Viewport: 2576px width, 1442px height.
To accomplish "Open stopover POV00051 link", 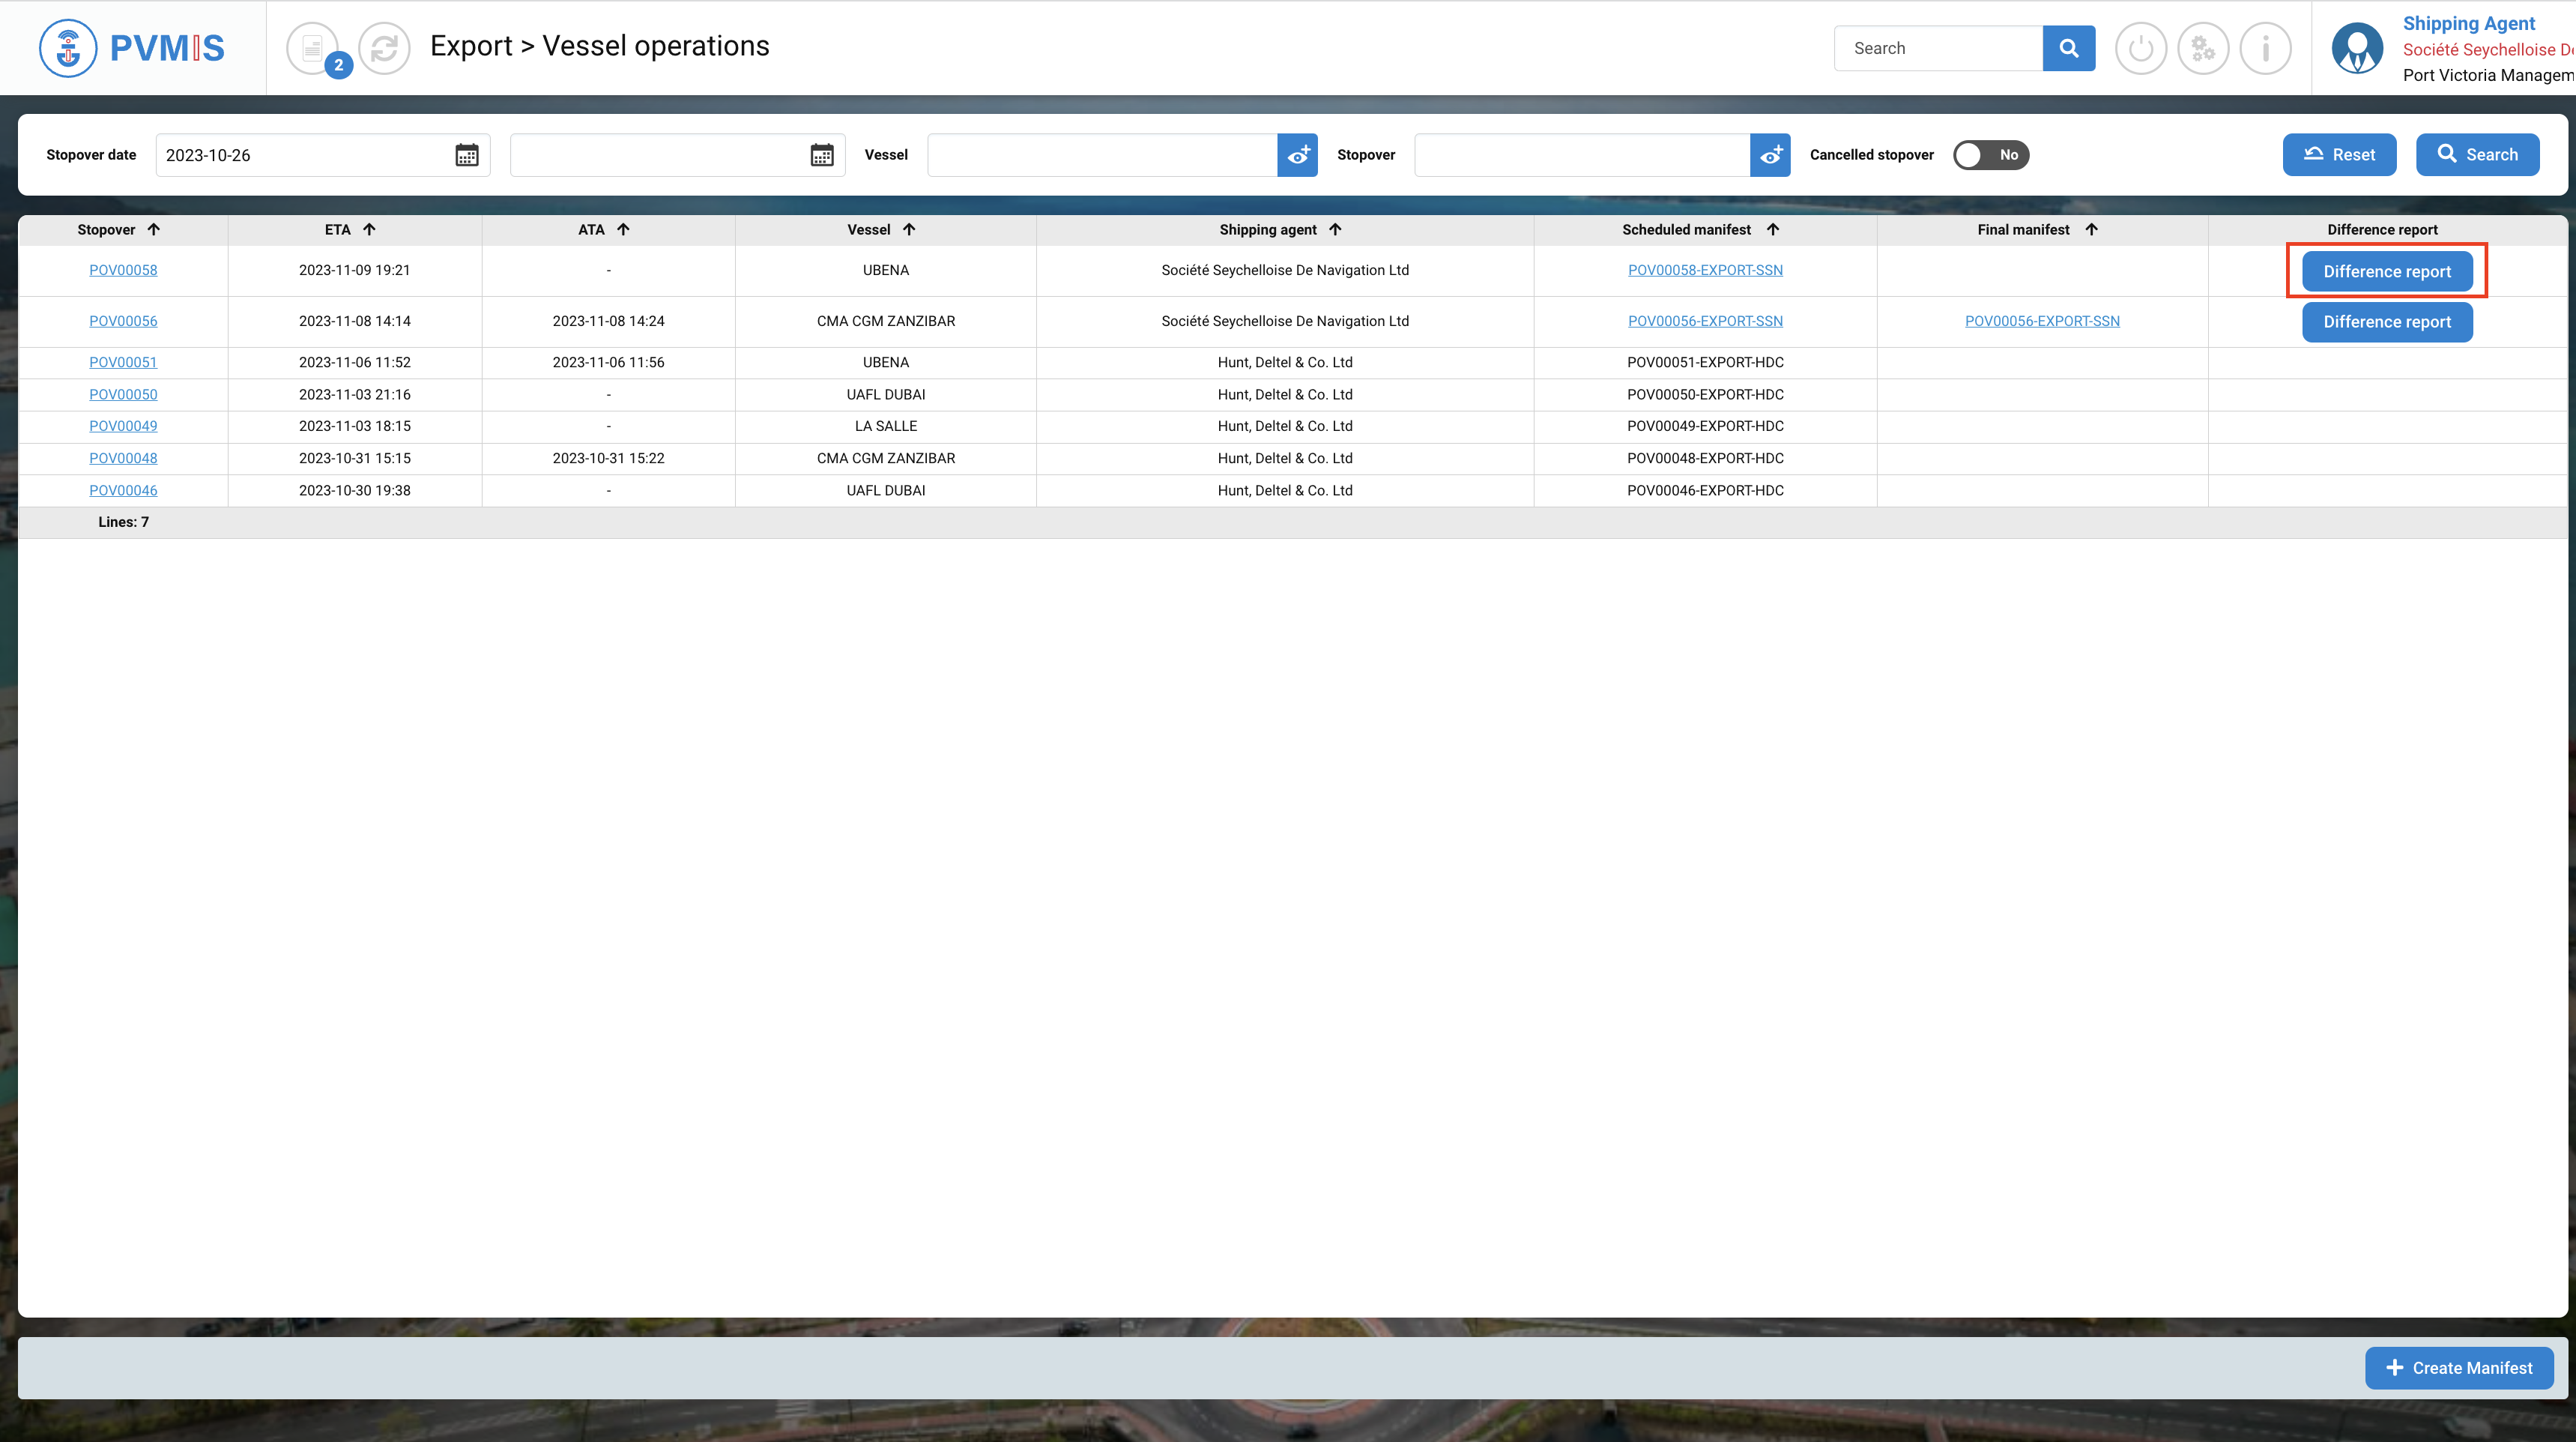I will click(123, 362).
